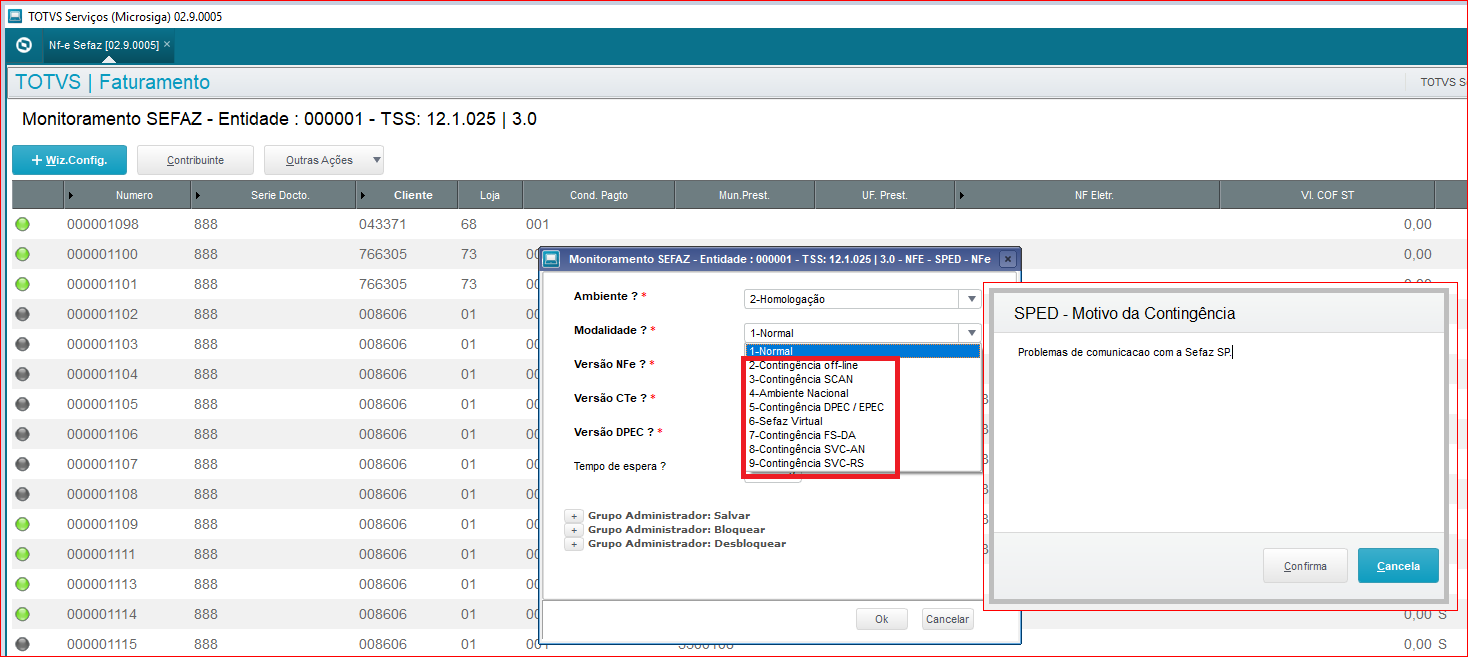Click the green status icon for note 000001100

pyautogui.click(x=23, y=254)
